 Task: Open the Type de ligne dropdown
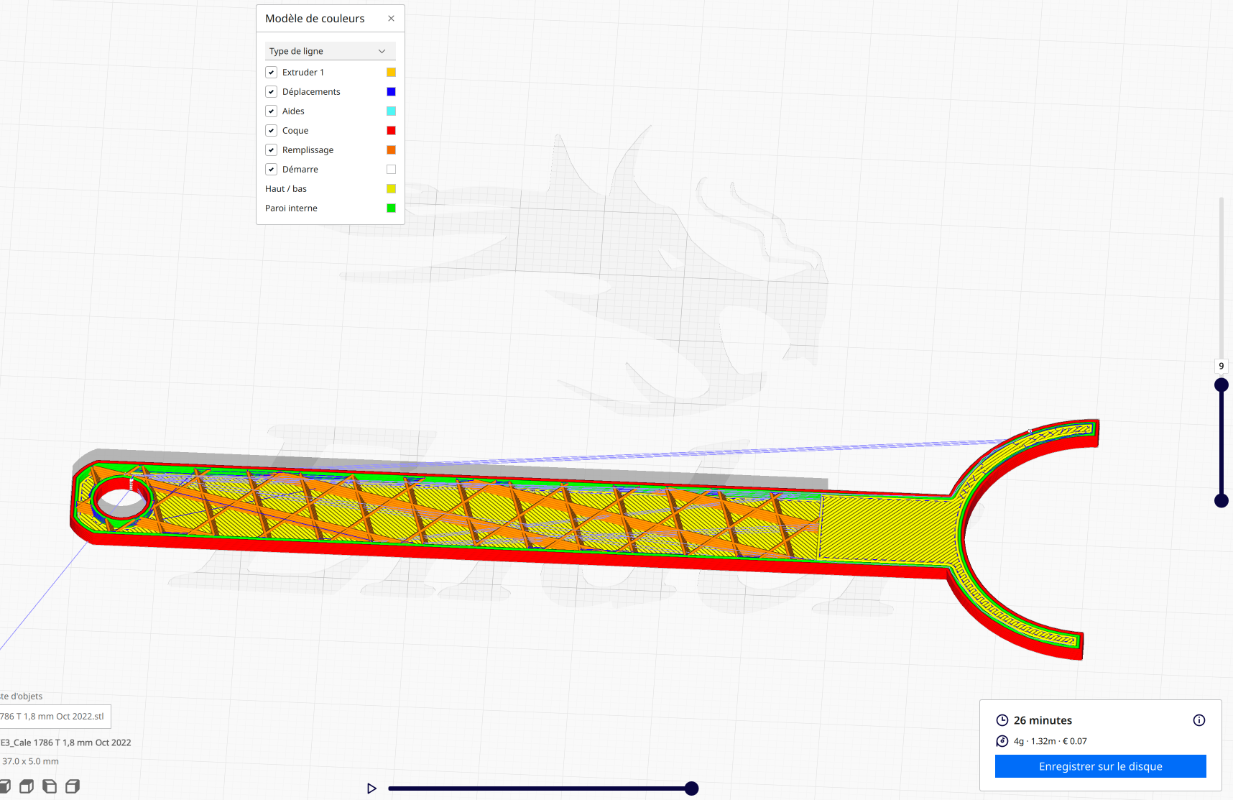click(330, 51)
